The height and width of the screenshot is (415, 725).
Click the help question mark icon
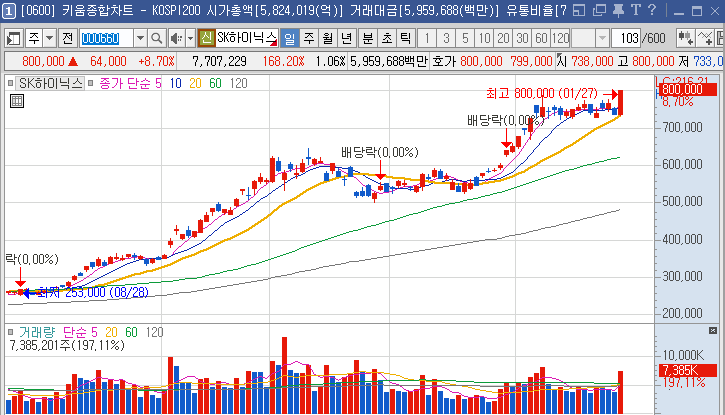point(651,11)
